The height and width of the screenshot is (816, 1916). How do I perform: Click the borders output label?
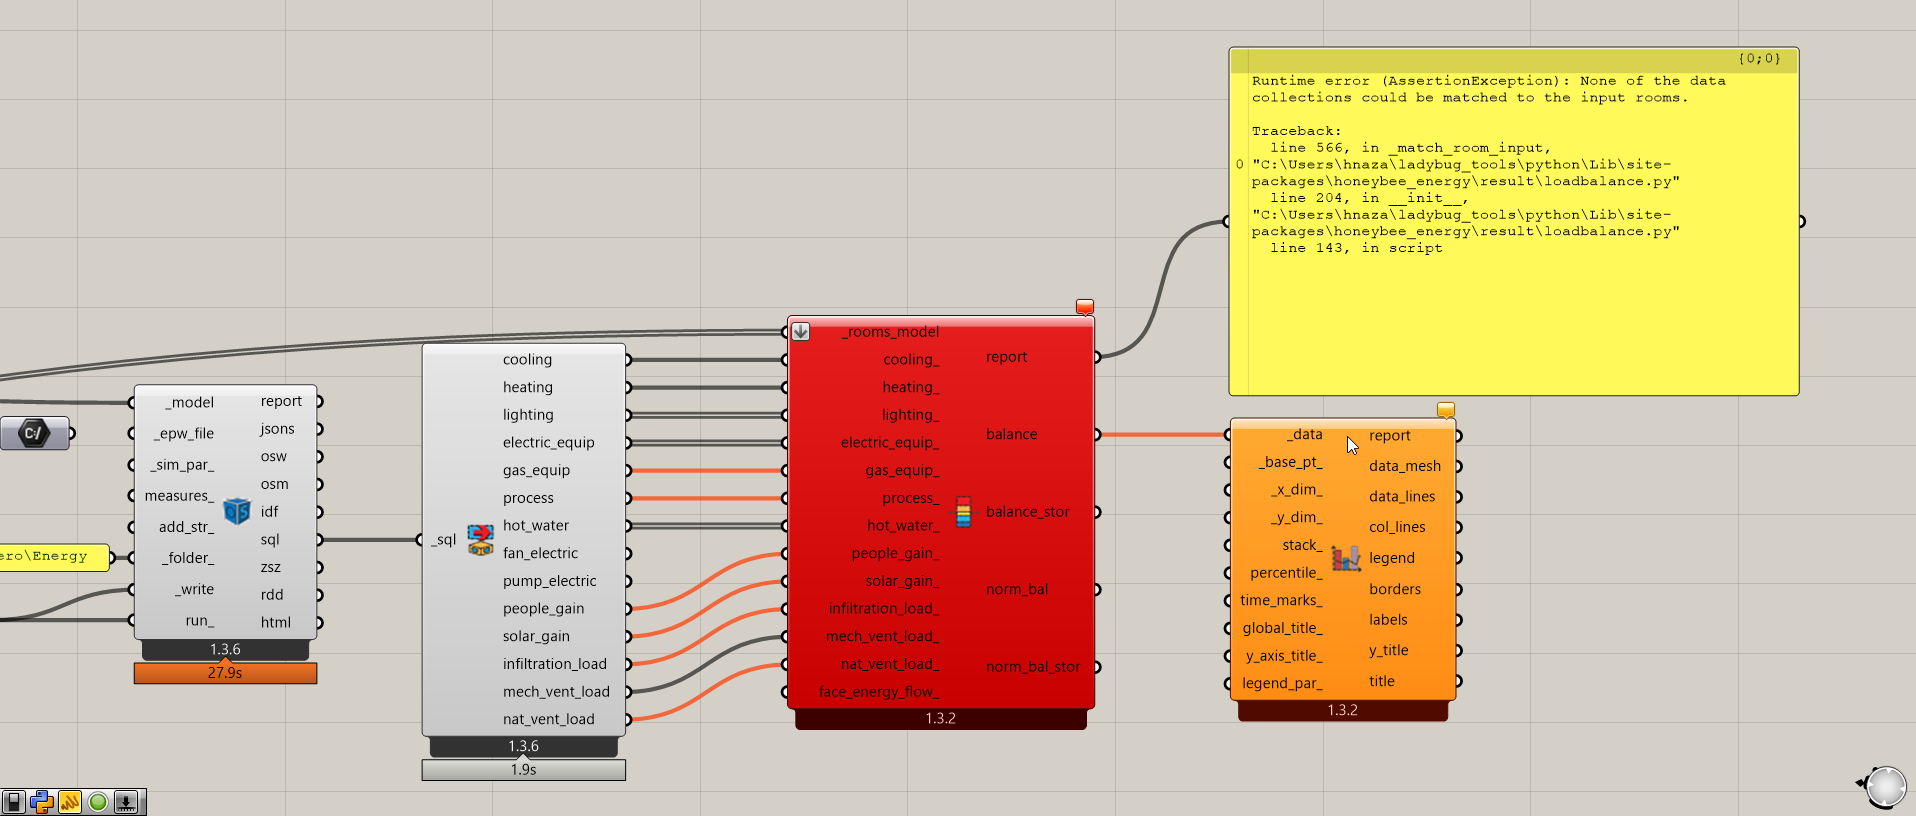point(1395,589)
